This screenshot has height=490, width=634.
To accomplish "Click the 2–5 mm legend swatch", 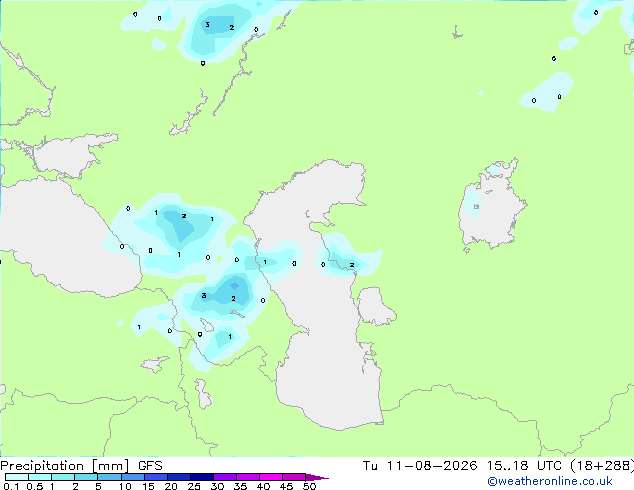I will click(86, 477).
